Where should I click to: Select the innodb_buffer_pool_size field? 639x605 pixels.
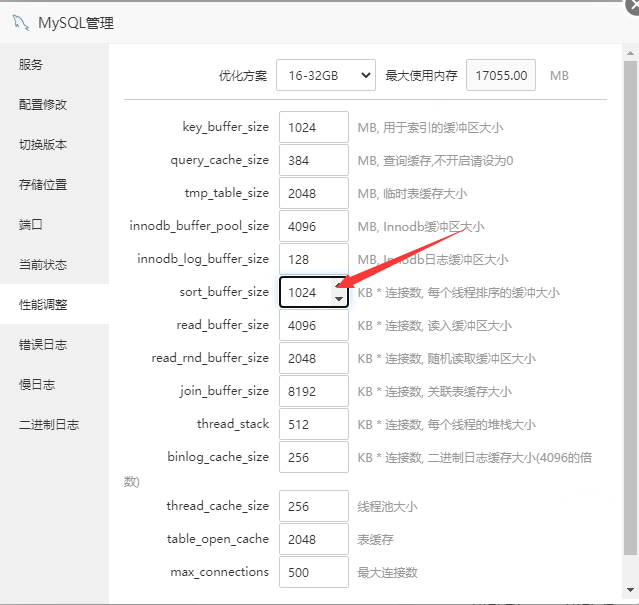pos(313,226)
